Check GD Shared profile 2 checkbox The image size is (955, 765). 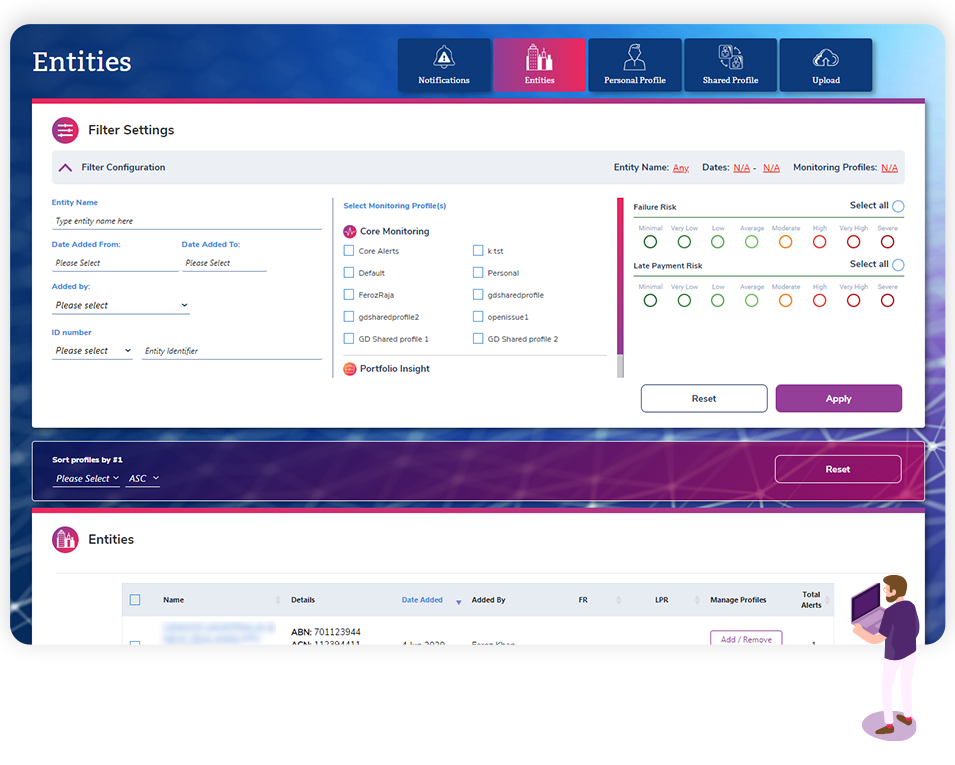478,338
